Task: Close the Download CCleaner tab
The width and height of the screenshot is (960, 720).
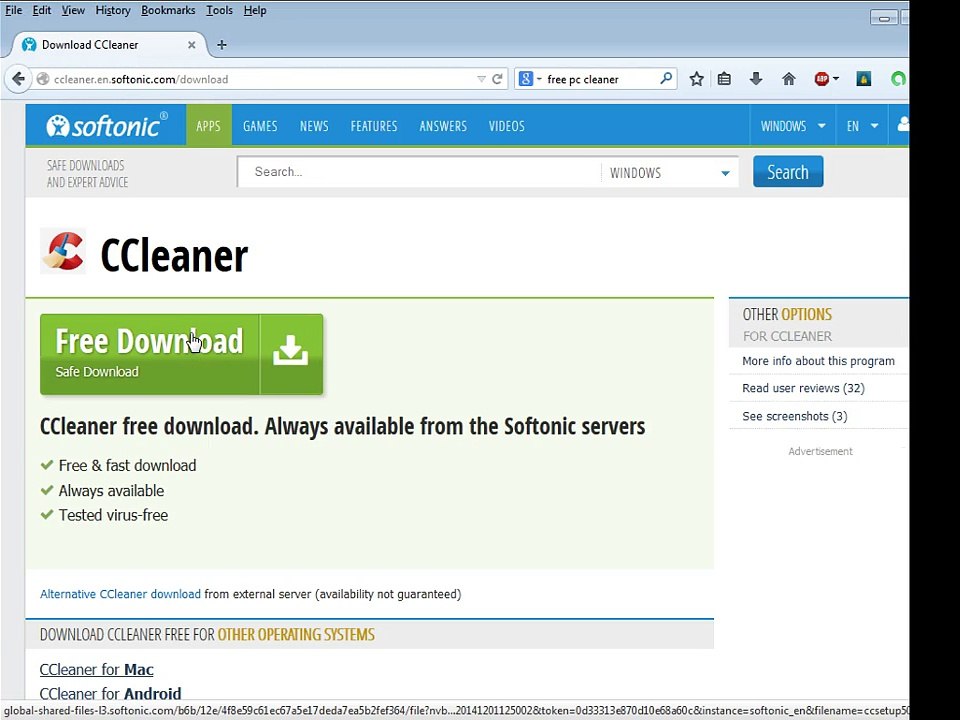Action: coord(192,45)
